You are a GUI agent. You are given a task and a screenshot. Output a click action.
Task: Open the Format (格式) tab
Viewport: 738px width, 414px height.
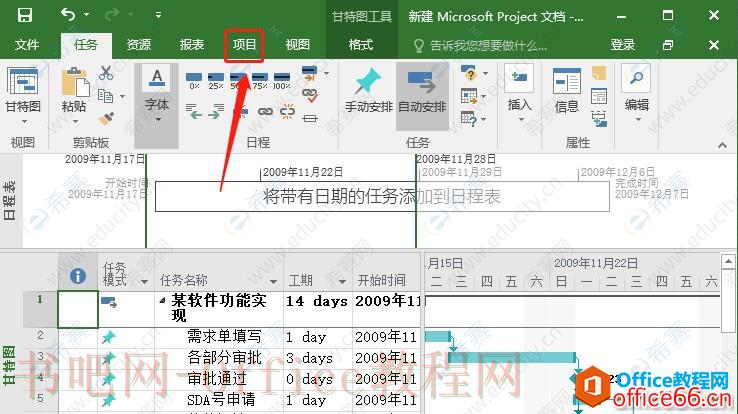point(361,45)
